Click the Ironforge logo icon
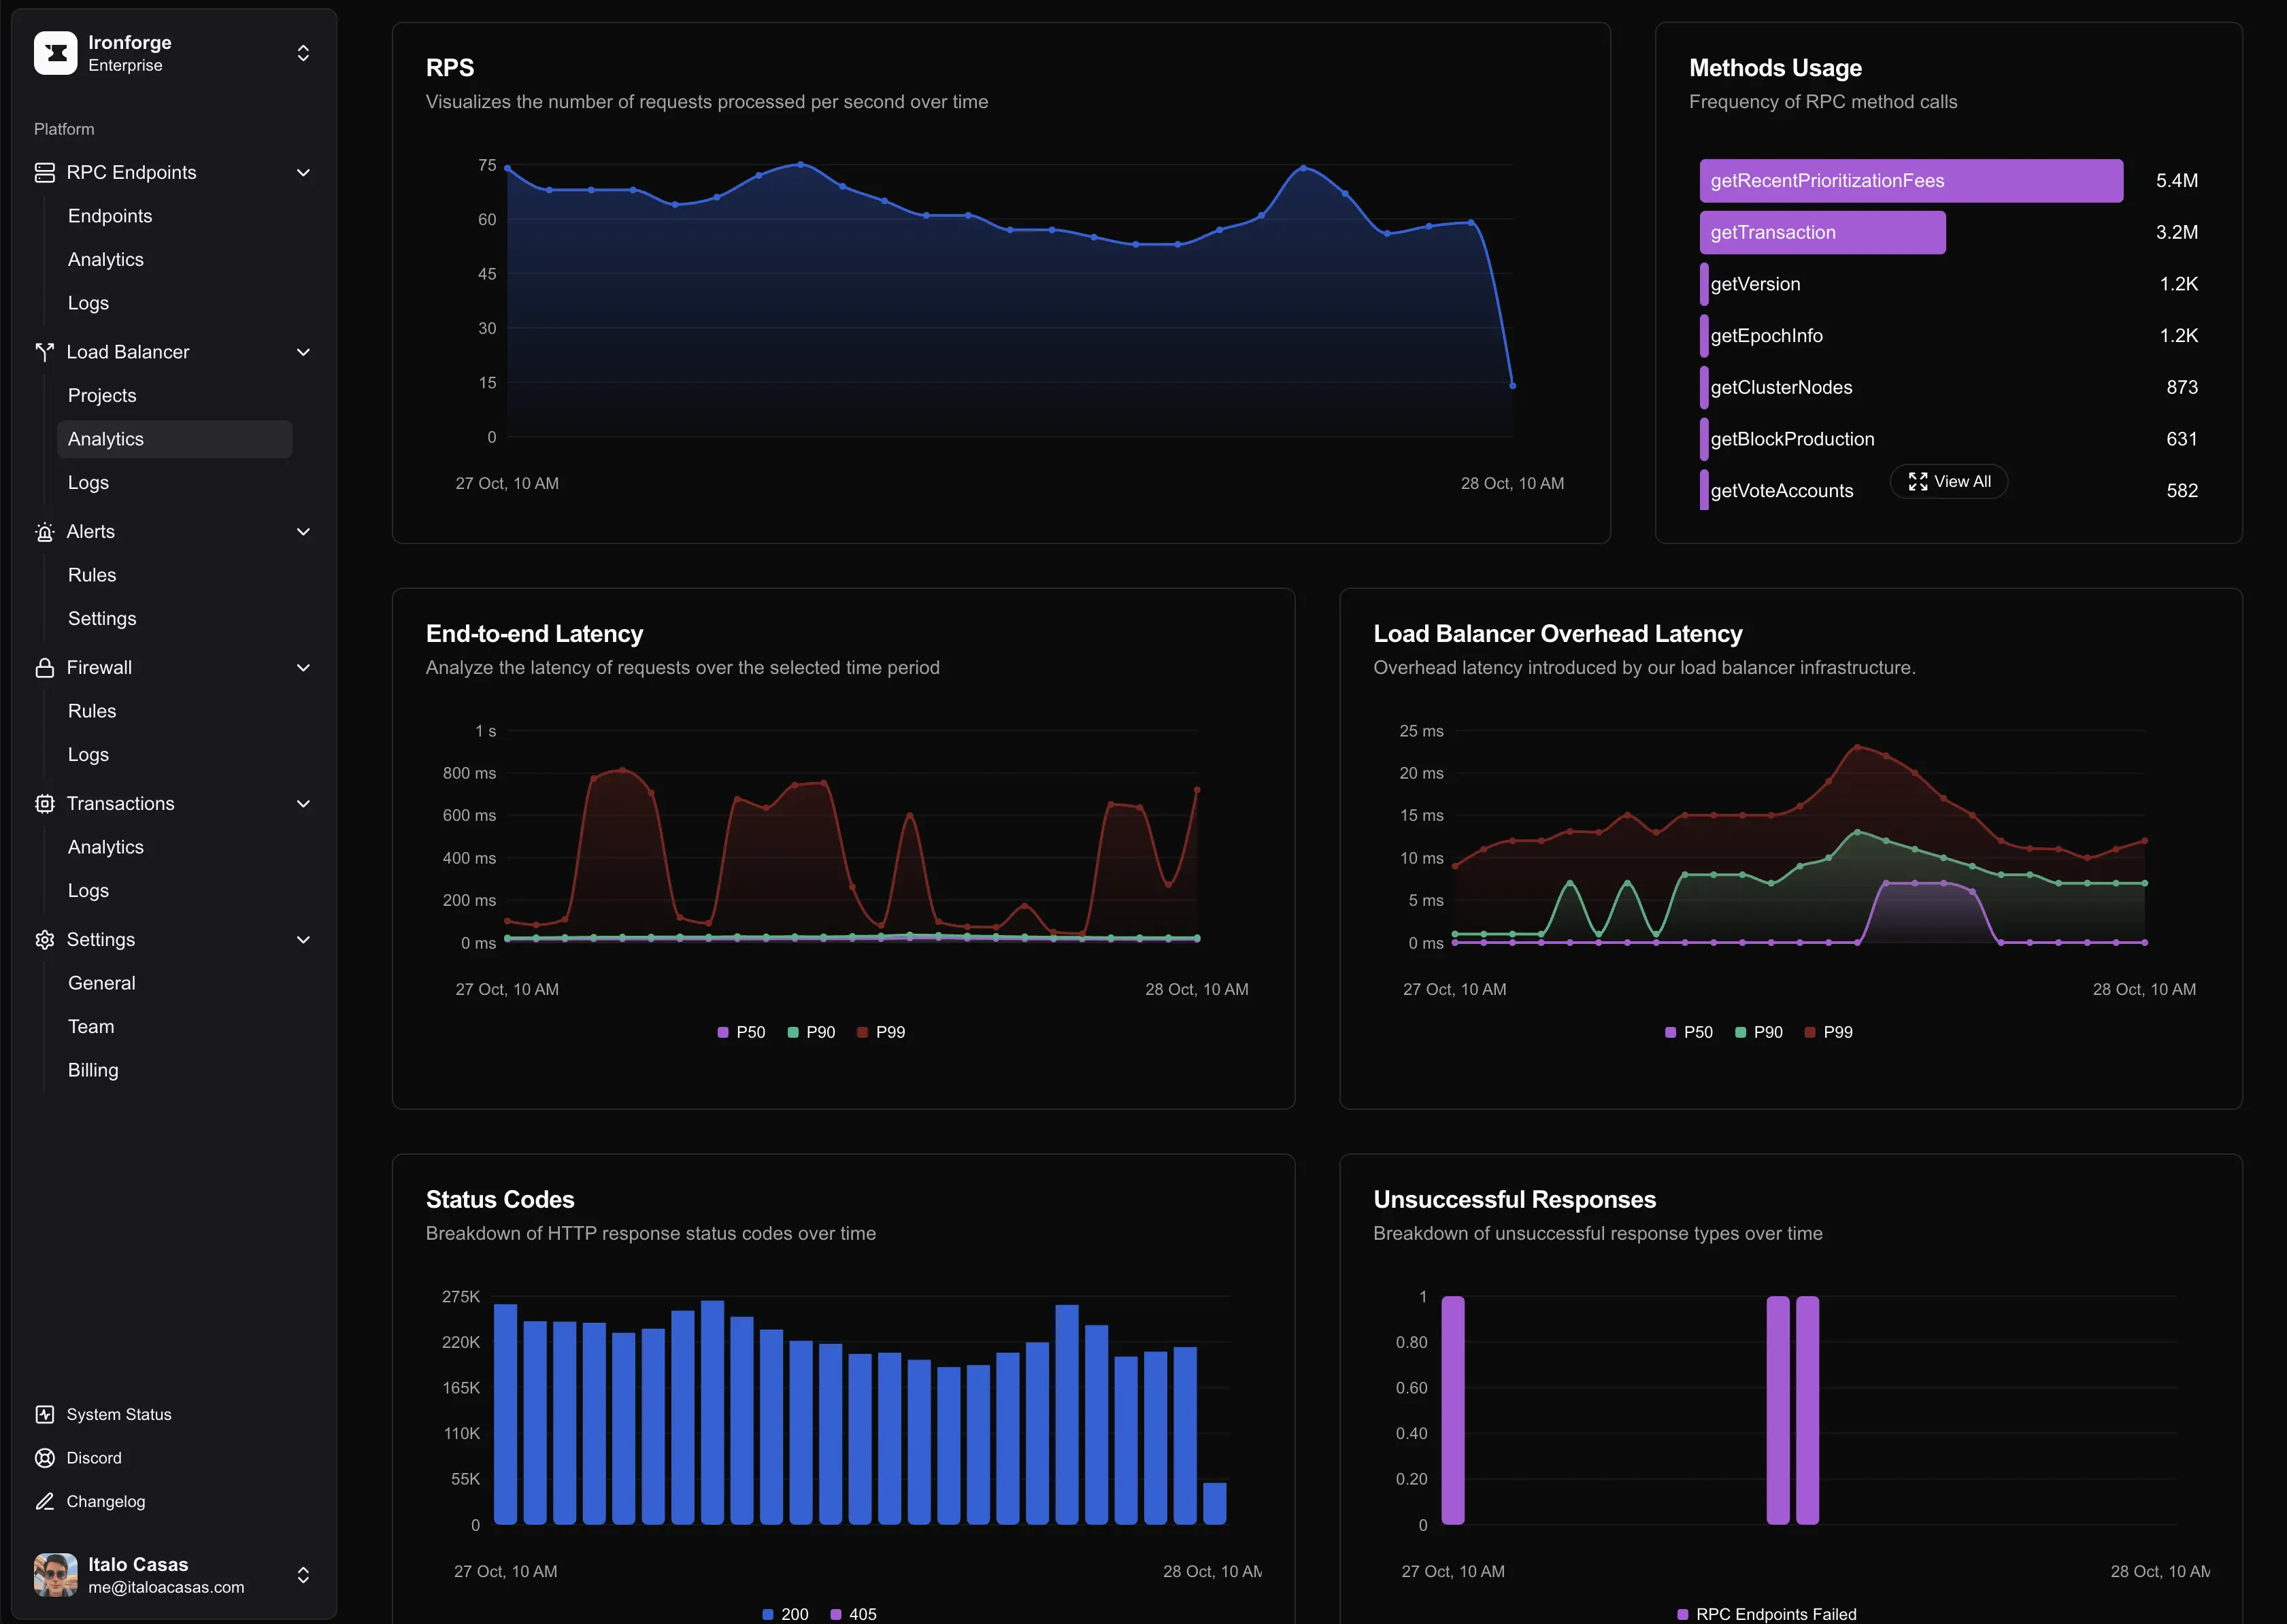This screenshot has width=2287, height=1624. (x=55, y=53)
